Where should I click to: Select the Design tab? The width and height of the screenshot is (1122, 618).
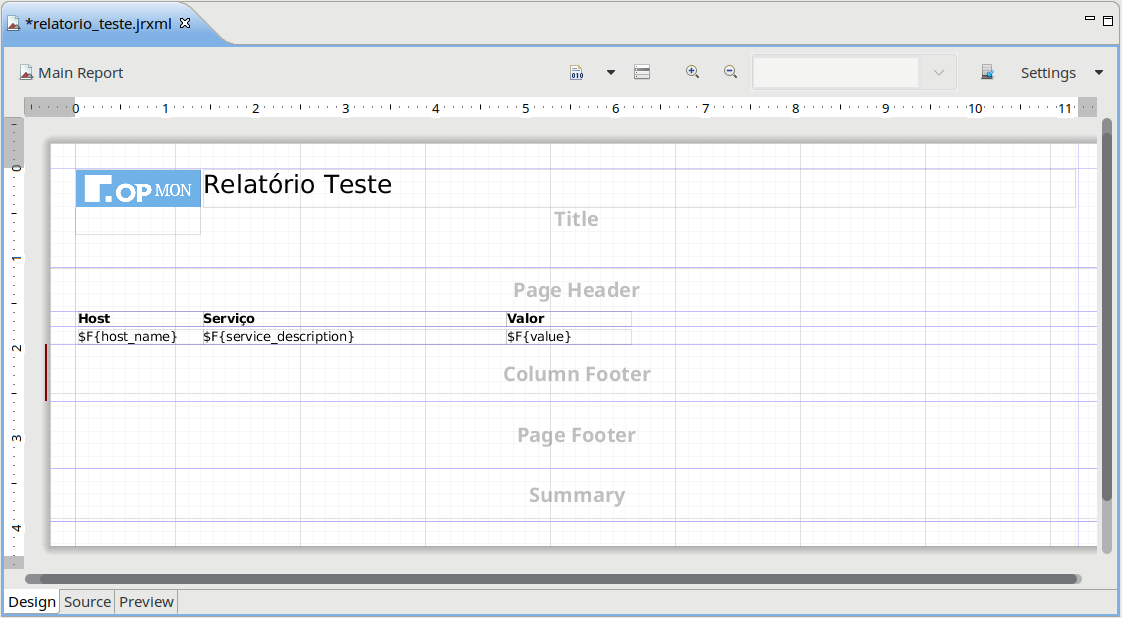click(32, 602)
